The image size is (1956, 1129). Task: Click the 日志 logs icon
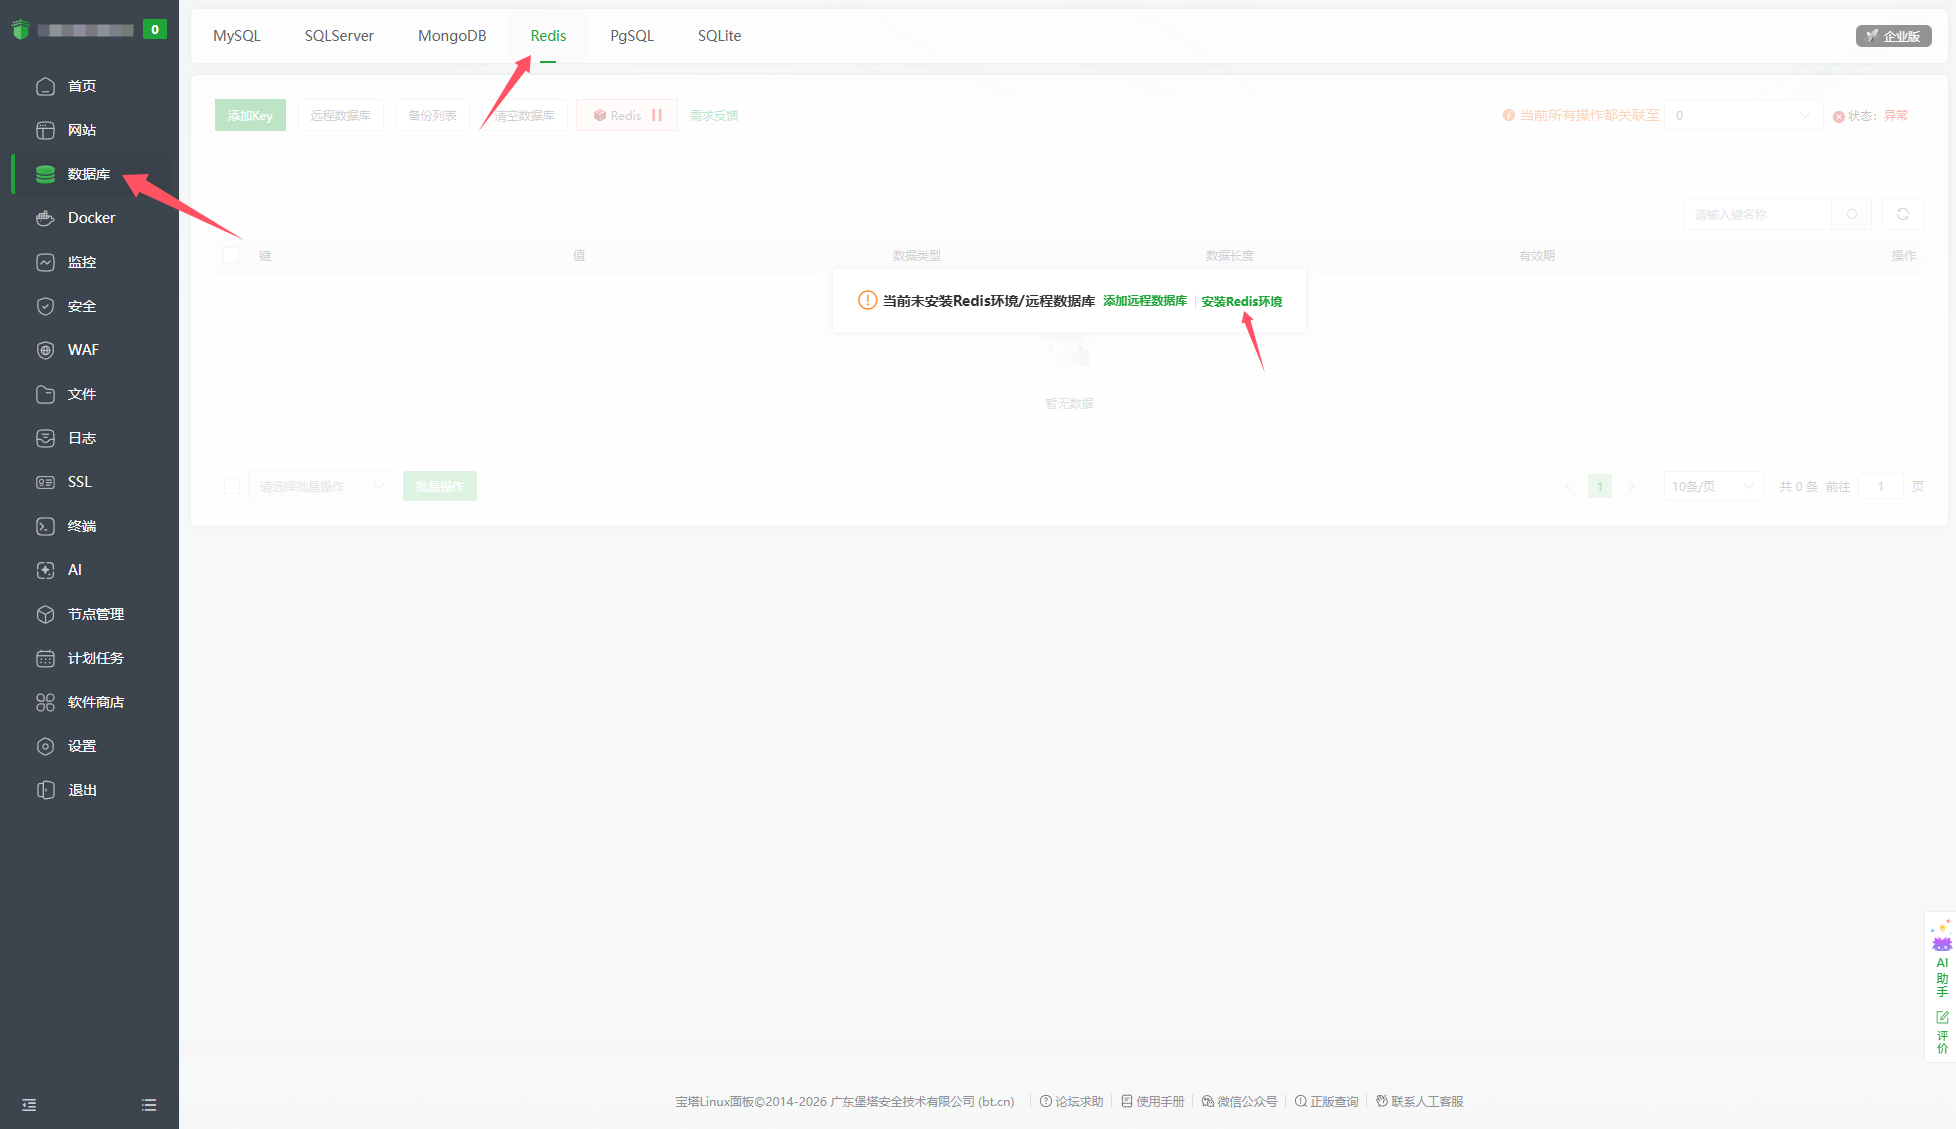[x=45, y=438]
